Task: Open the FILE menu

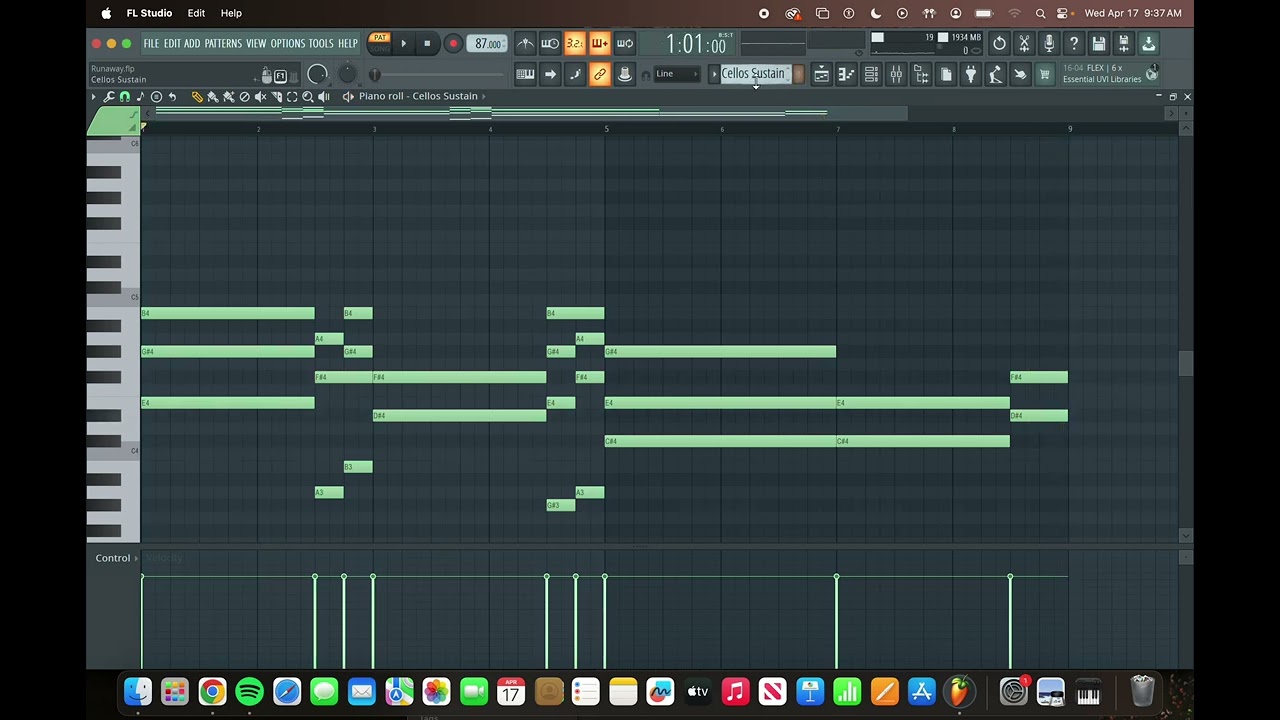Action: [151, 43]
